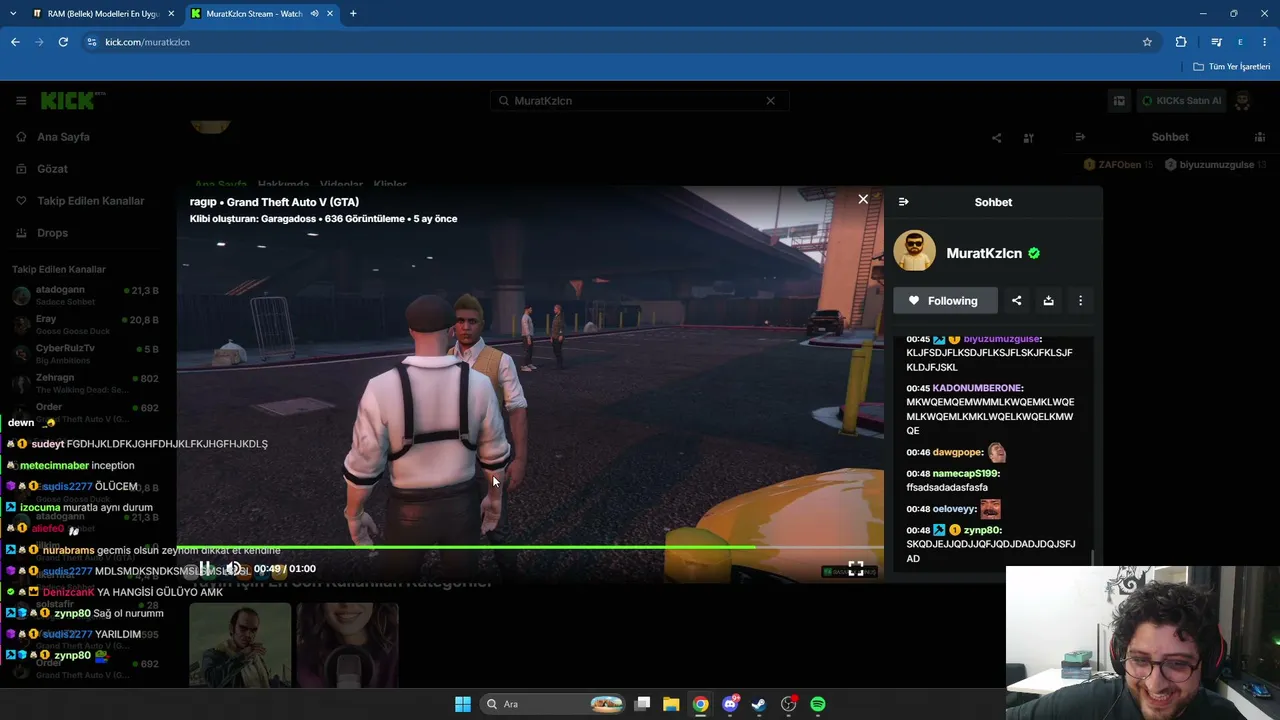Click the oeloveyy chat username
Image resolution: width=1280 pixels, height=720 pixels.
[x=953, y=509]
